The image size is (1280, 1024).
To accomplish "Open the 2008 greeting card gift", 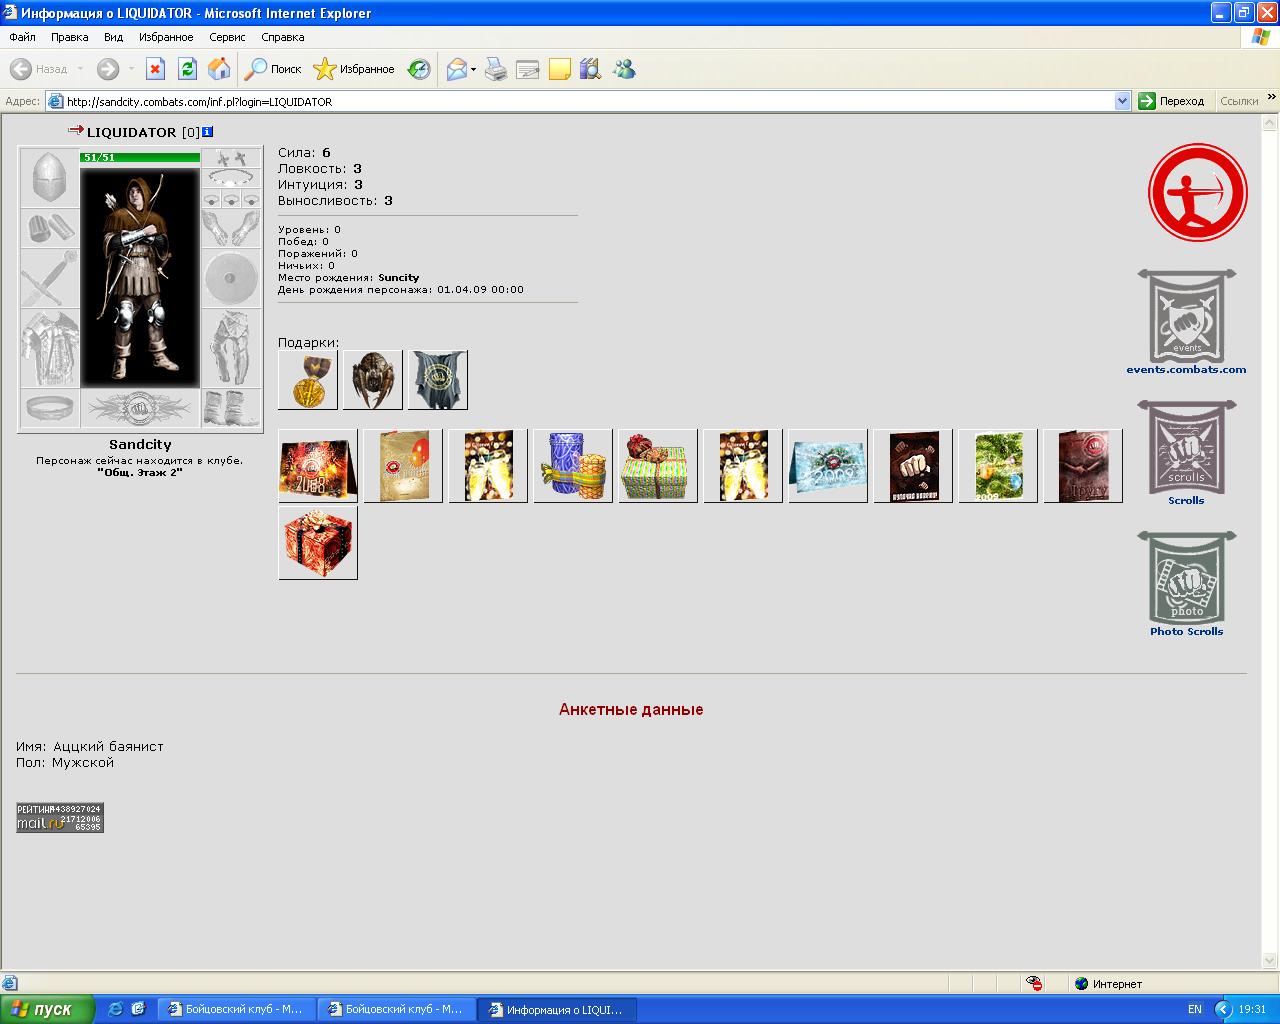I will click(x=318, y=466).
